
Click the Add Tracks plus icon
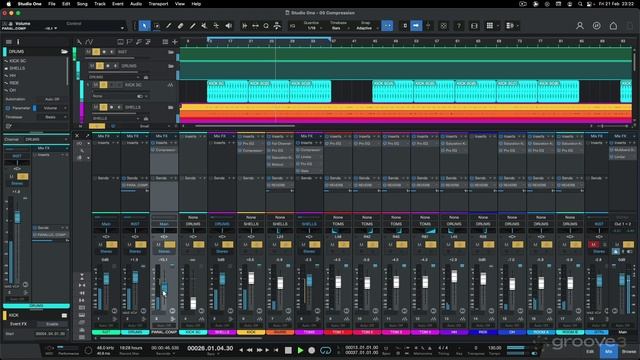175,42
